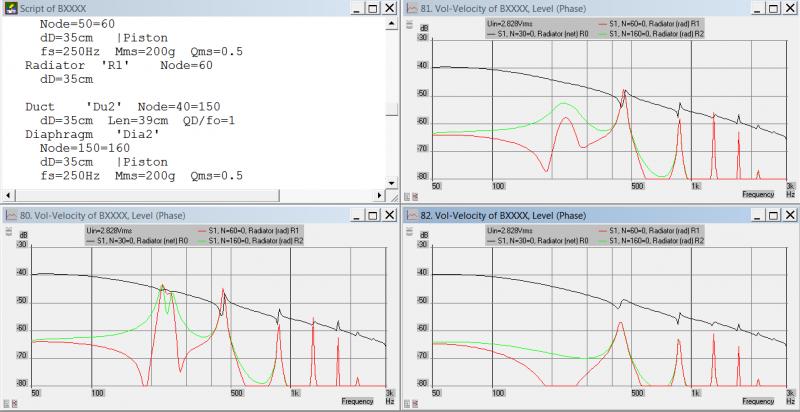Click the chart icon in window 80's title bar

coord(11,216)
